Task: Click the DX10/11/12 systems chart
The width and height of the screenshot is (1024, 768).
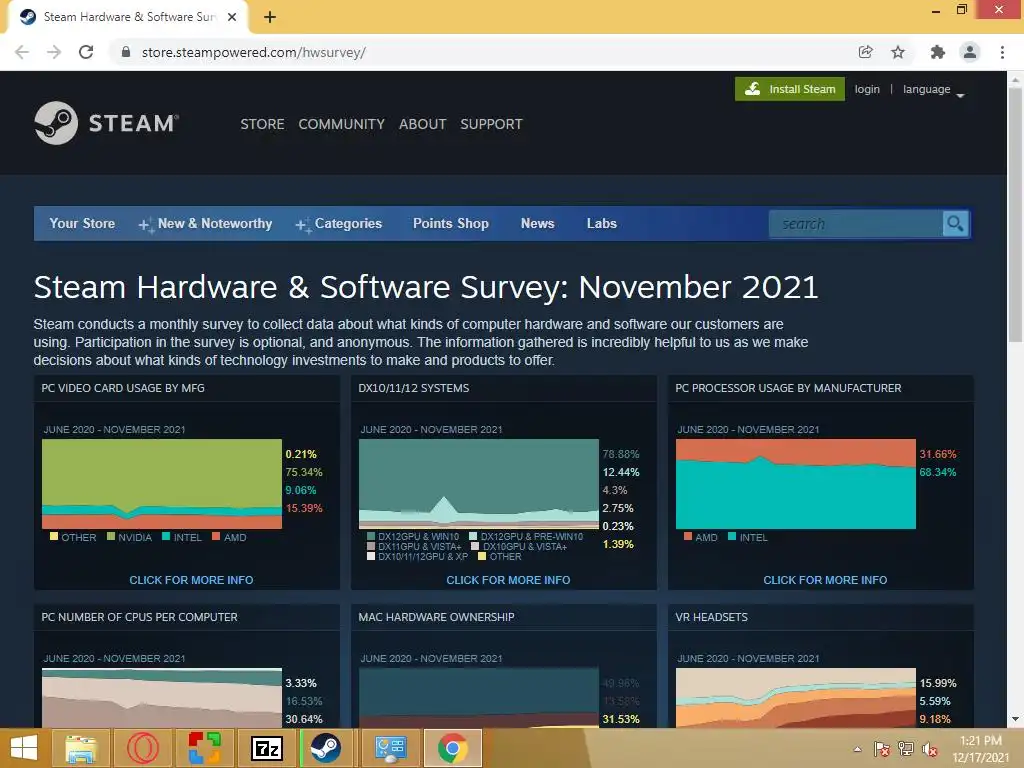Action: click(479, 484)
